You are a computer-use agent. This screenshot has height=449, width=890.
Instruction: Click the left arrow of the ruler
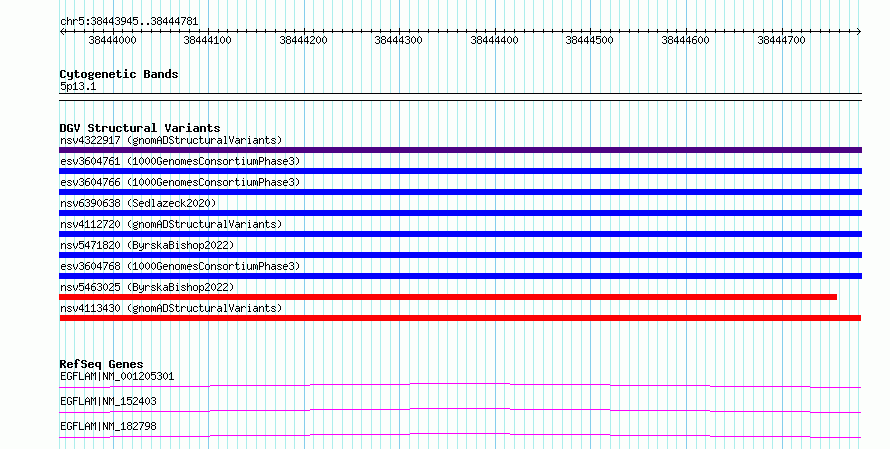tap(62, 32)
